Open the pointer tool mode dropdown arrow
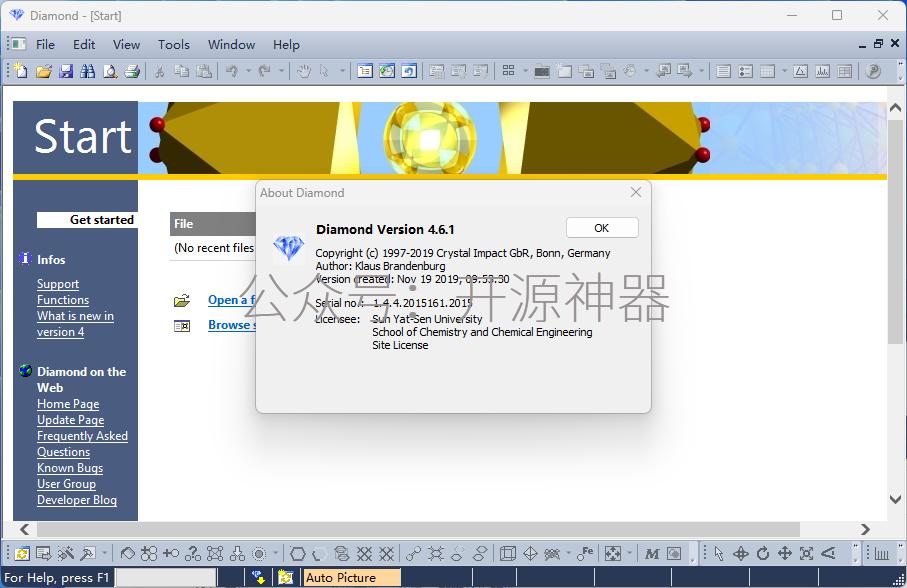Screen dimensions: 907x588 coord(342,71)
